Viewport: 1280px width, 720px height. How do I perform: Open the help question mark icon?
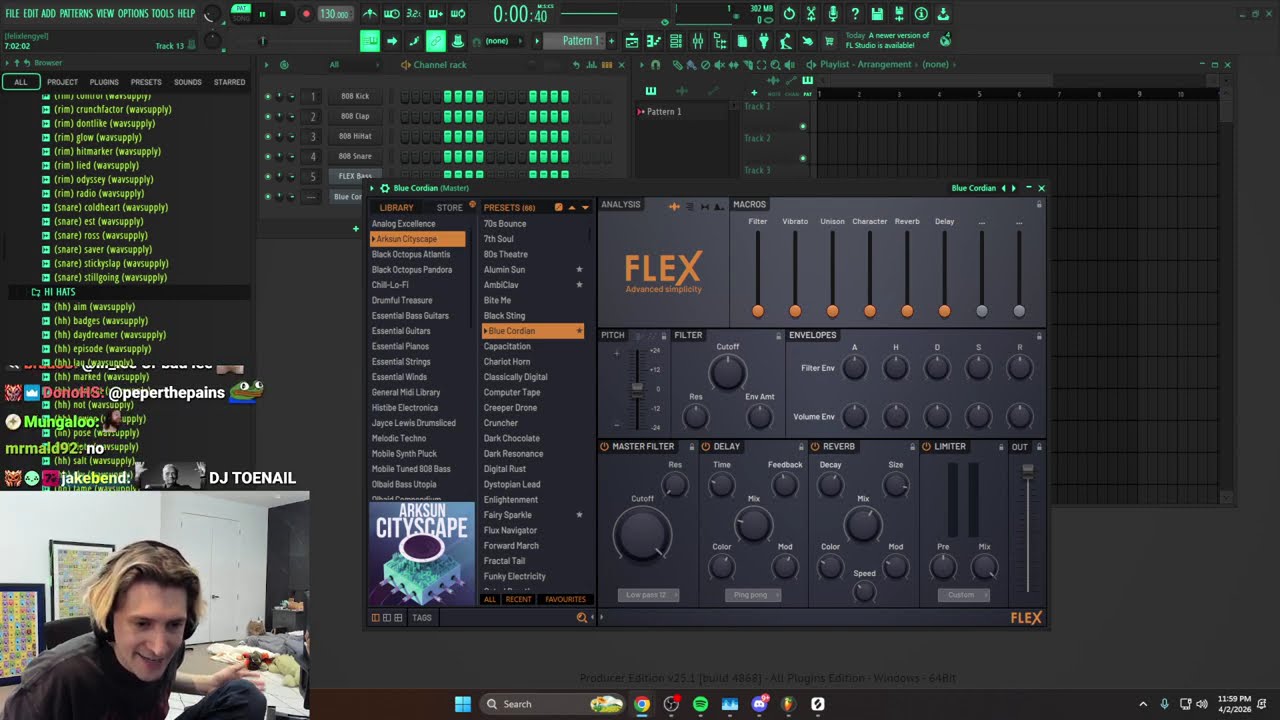click(855, 14)
